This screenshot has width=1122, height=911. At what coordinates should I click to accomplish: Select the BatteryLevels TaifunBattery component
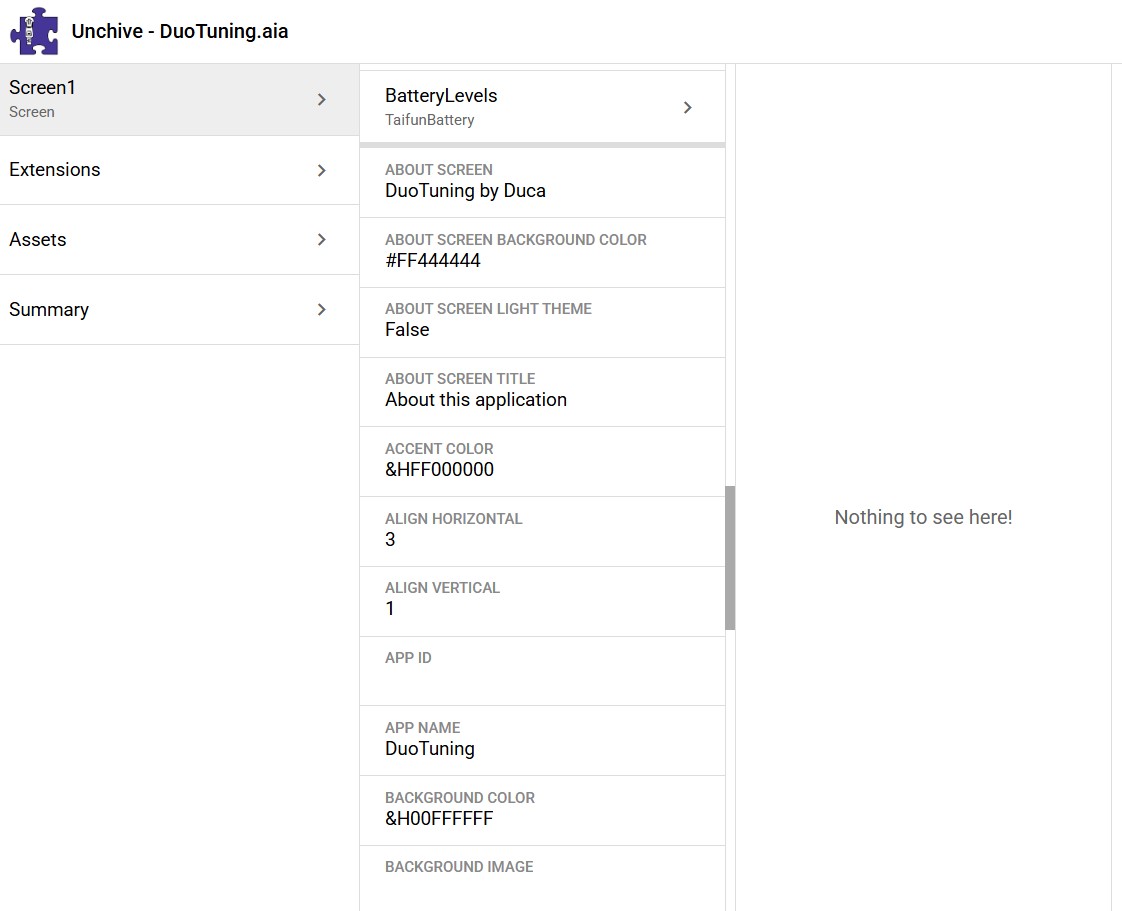pos(520,107)
